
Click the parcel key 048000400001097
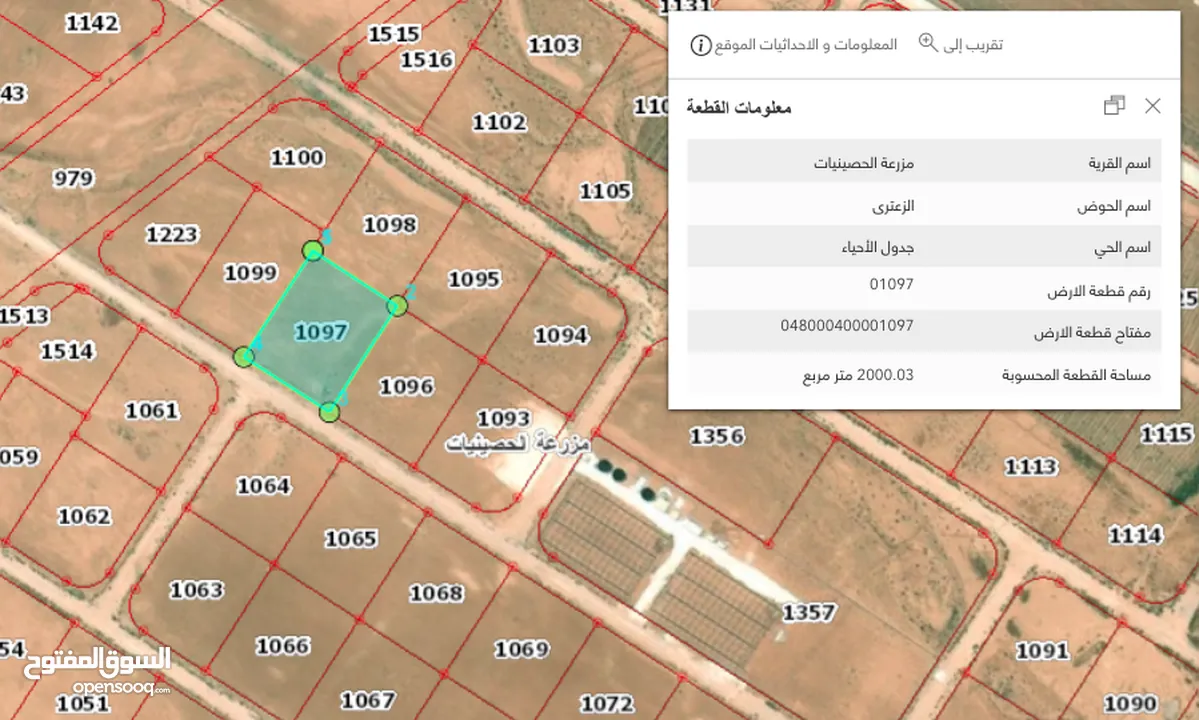(x=847, y=326)
